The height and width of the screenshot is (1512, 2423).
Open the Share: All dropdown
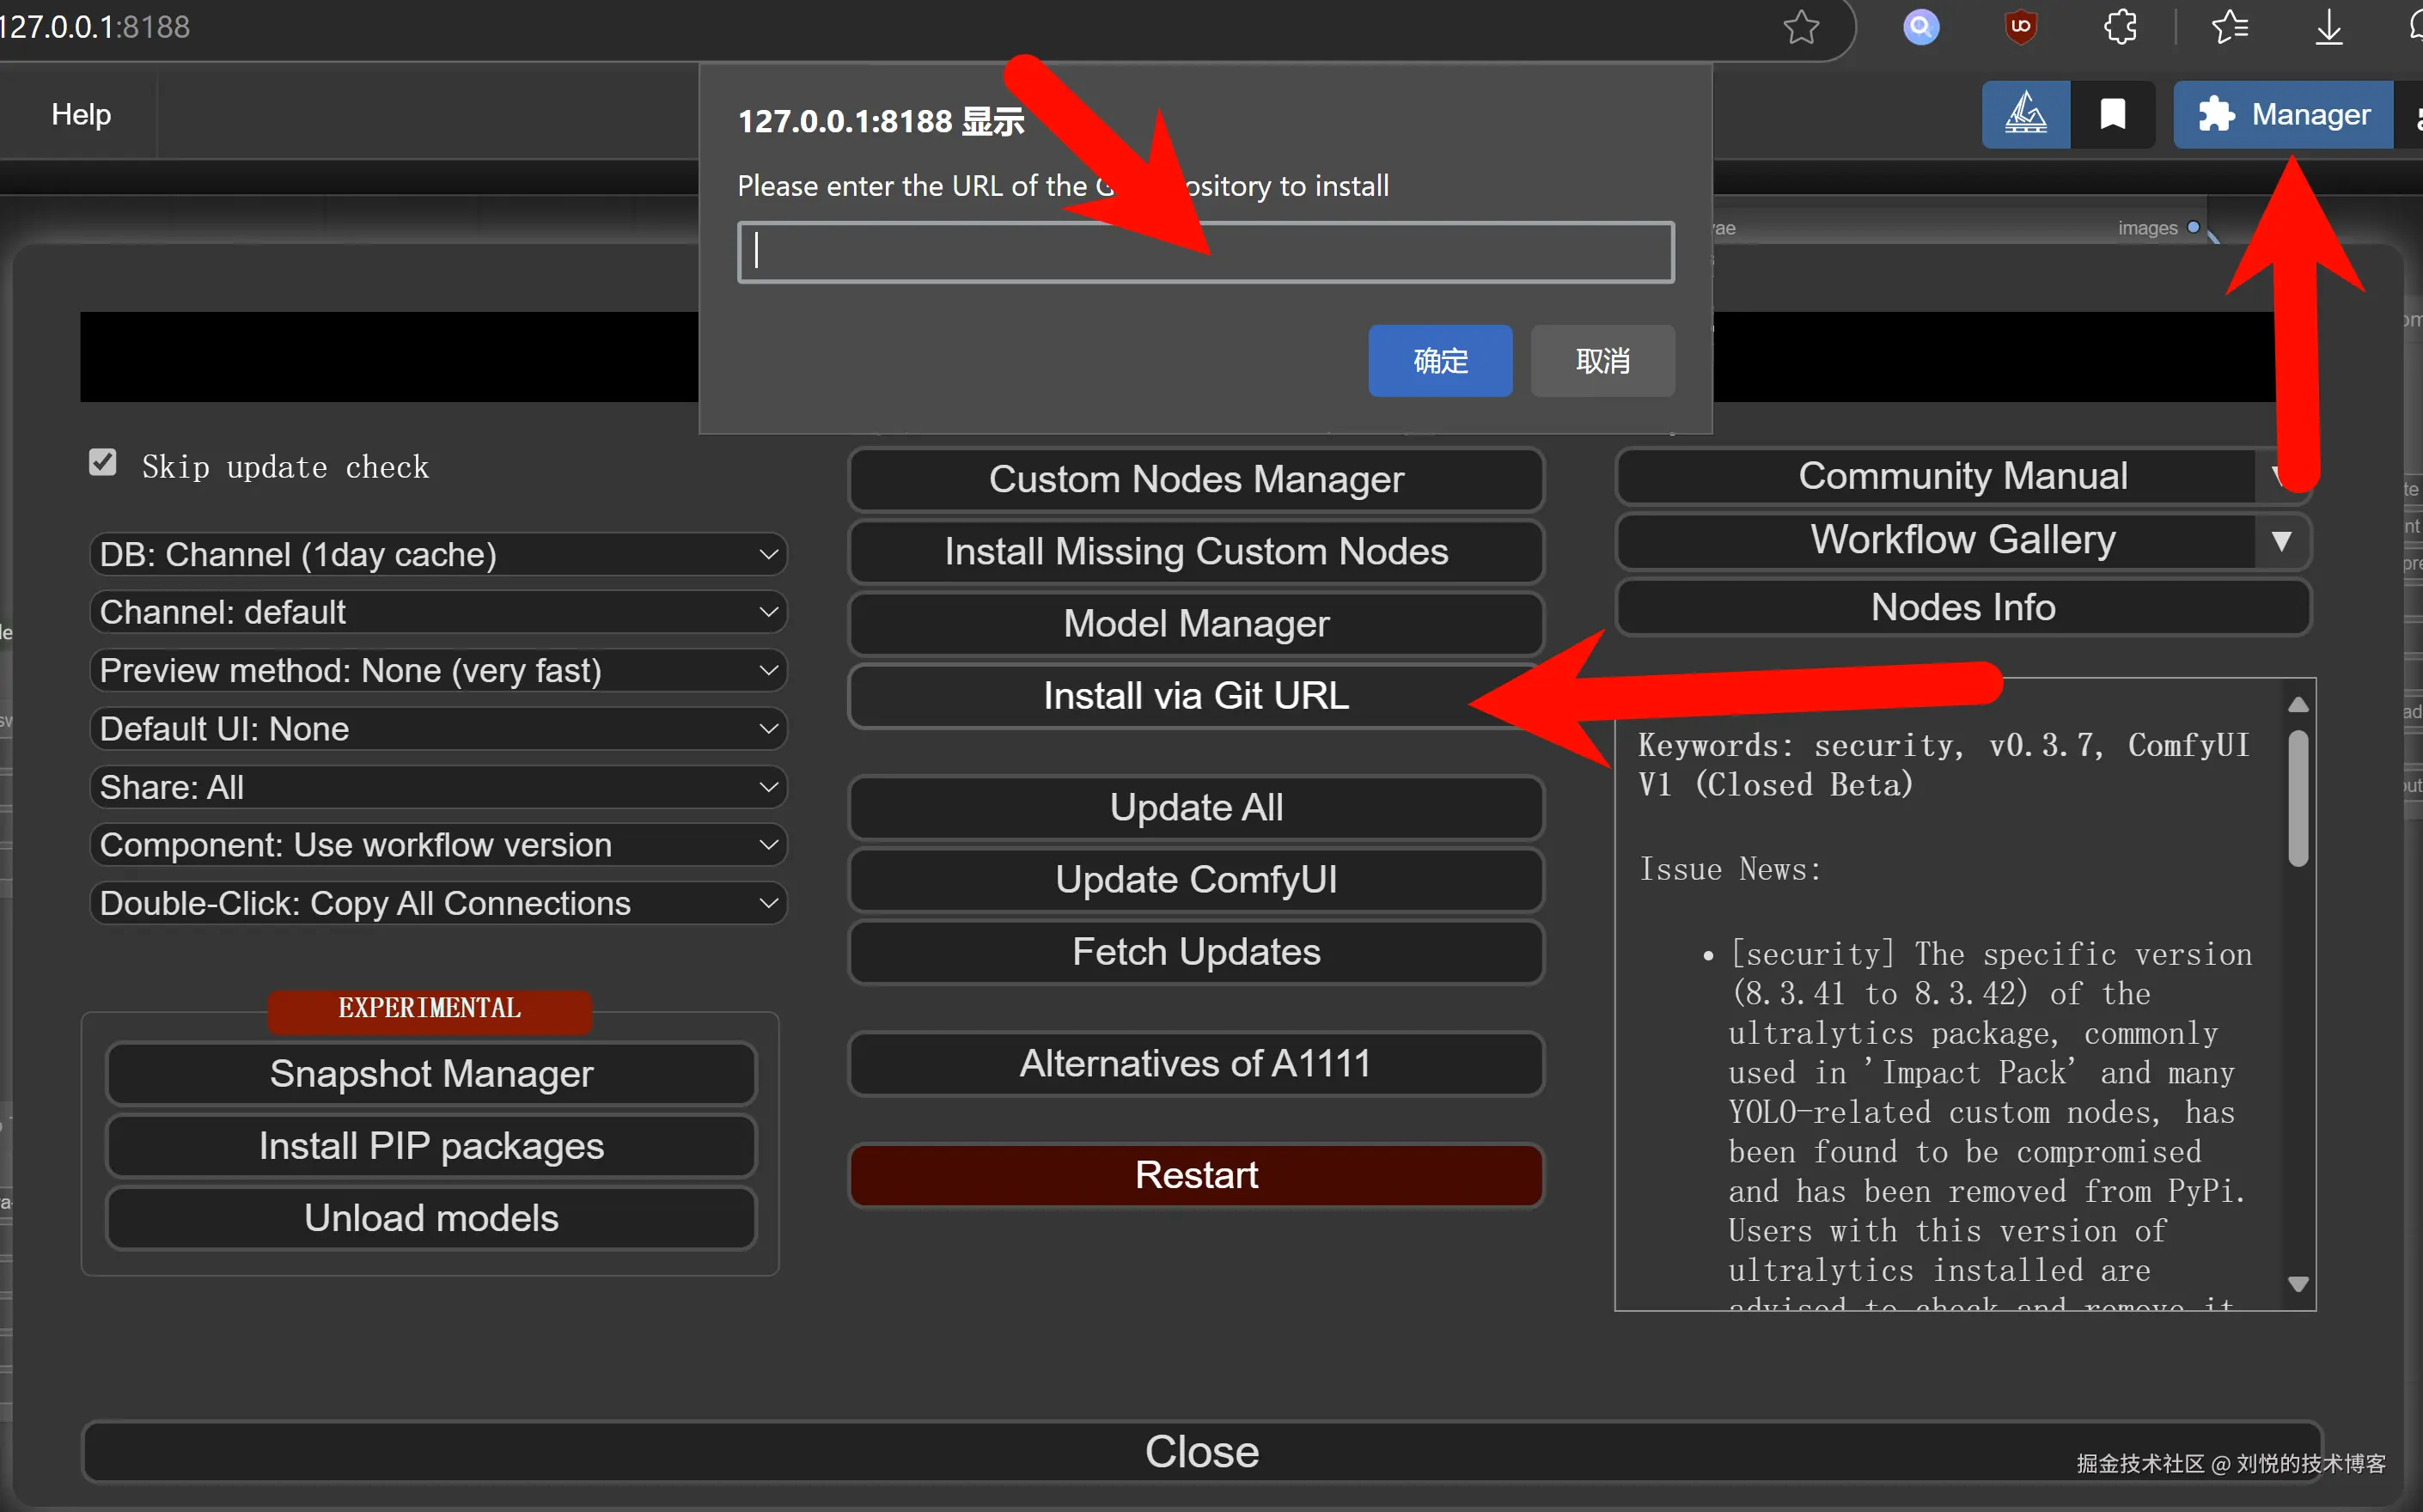click(x=438, y=787)
